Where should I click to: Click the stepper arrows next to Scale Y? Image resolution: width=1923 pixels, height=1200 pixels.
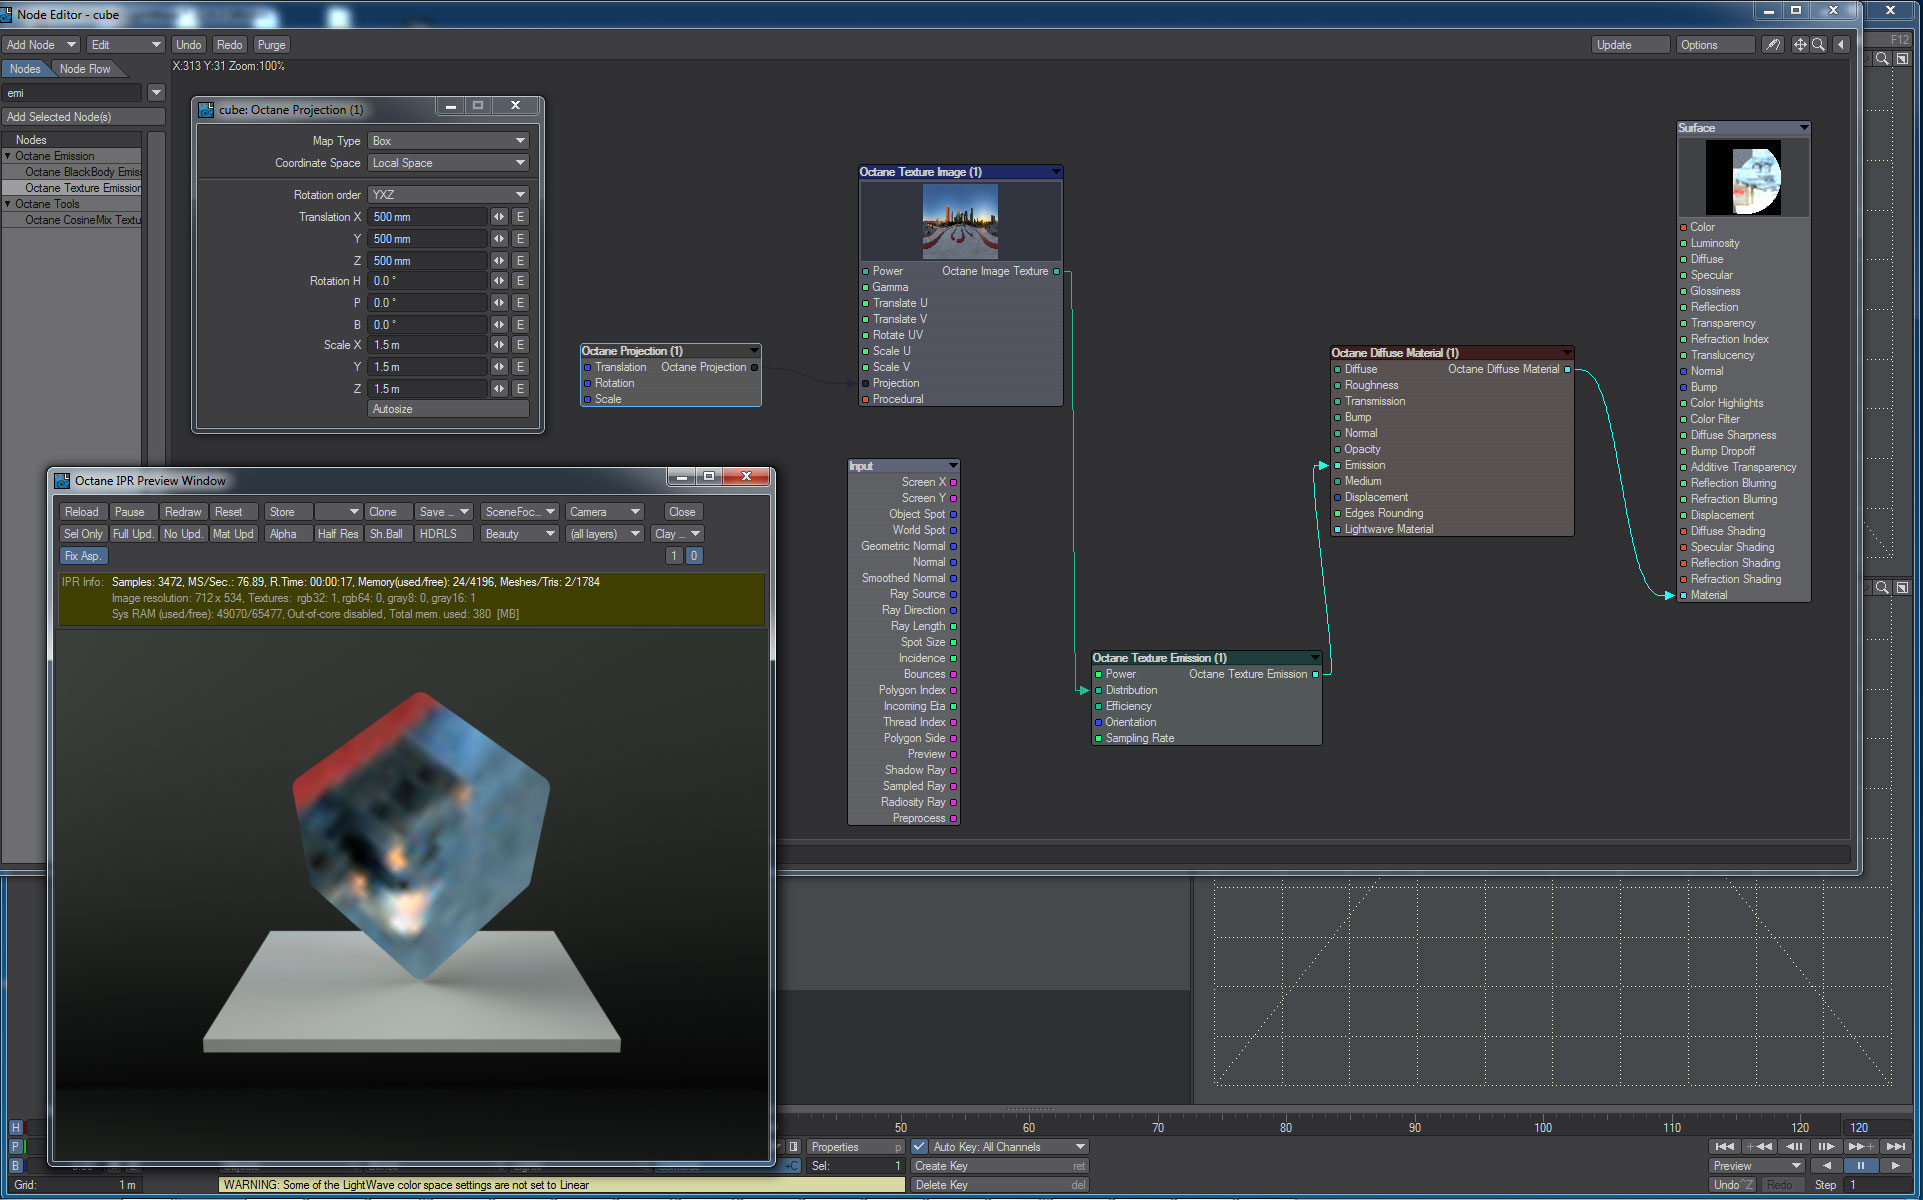point(498,367)
